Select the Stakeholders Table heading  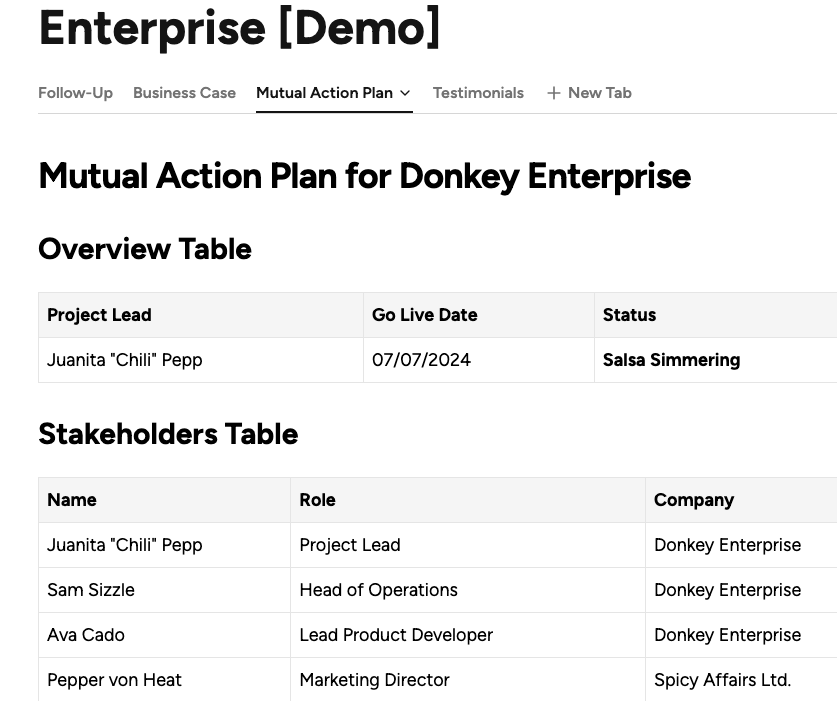pyautogui.click(x=168, y=434)
